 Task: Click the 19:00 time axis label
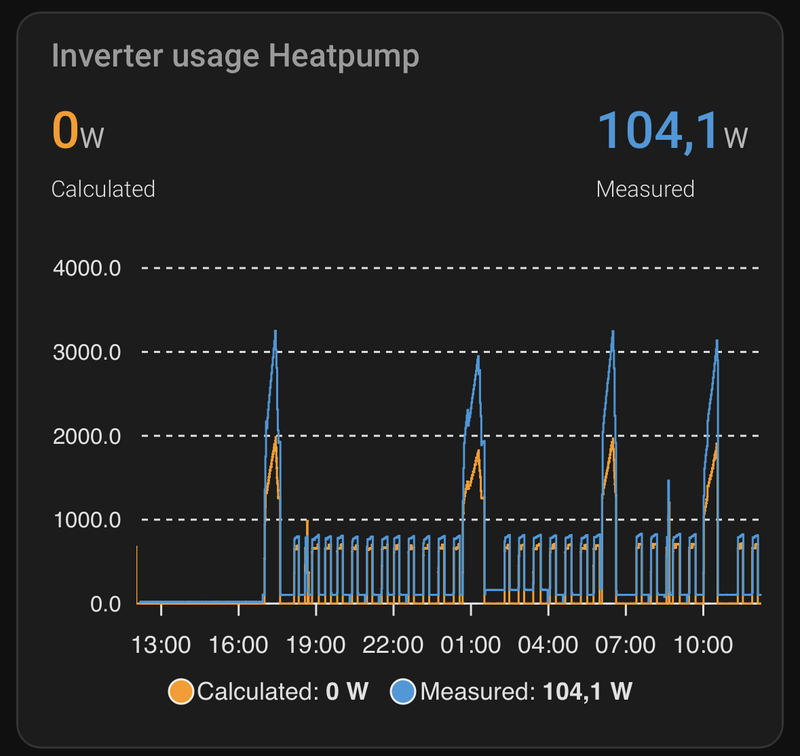[x=316, y=644]
